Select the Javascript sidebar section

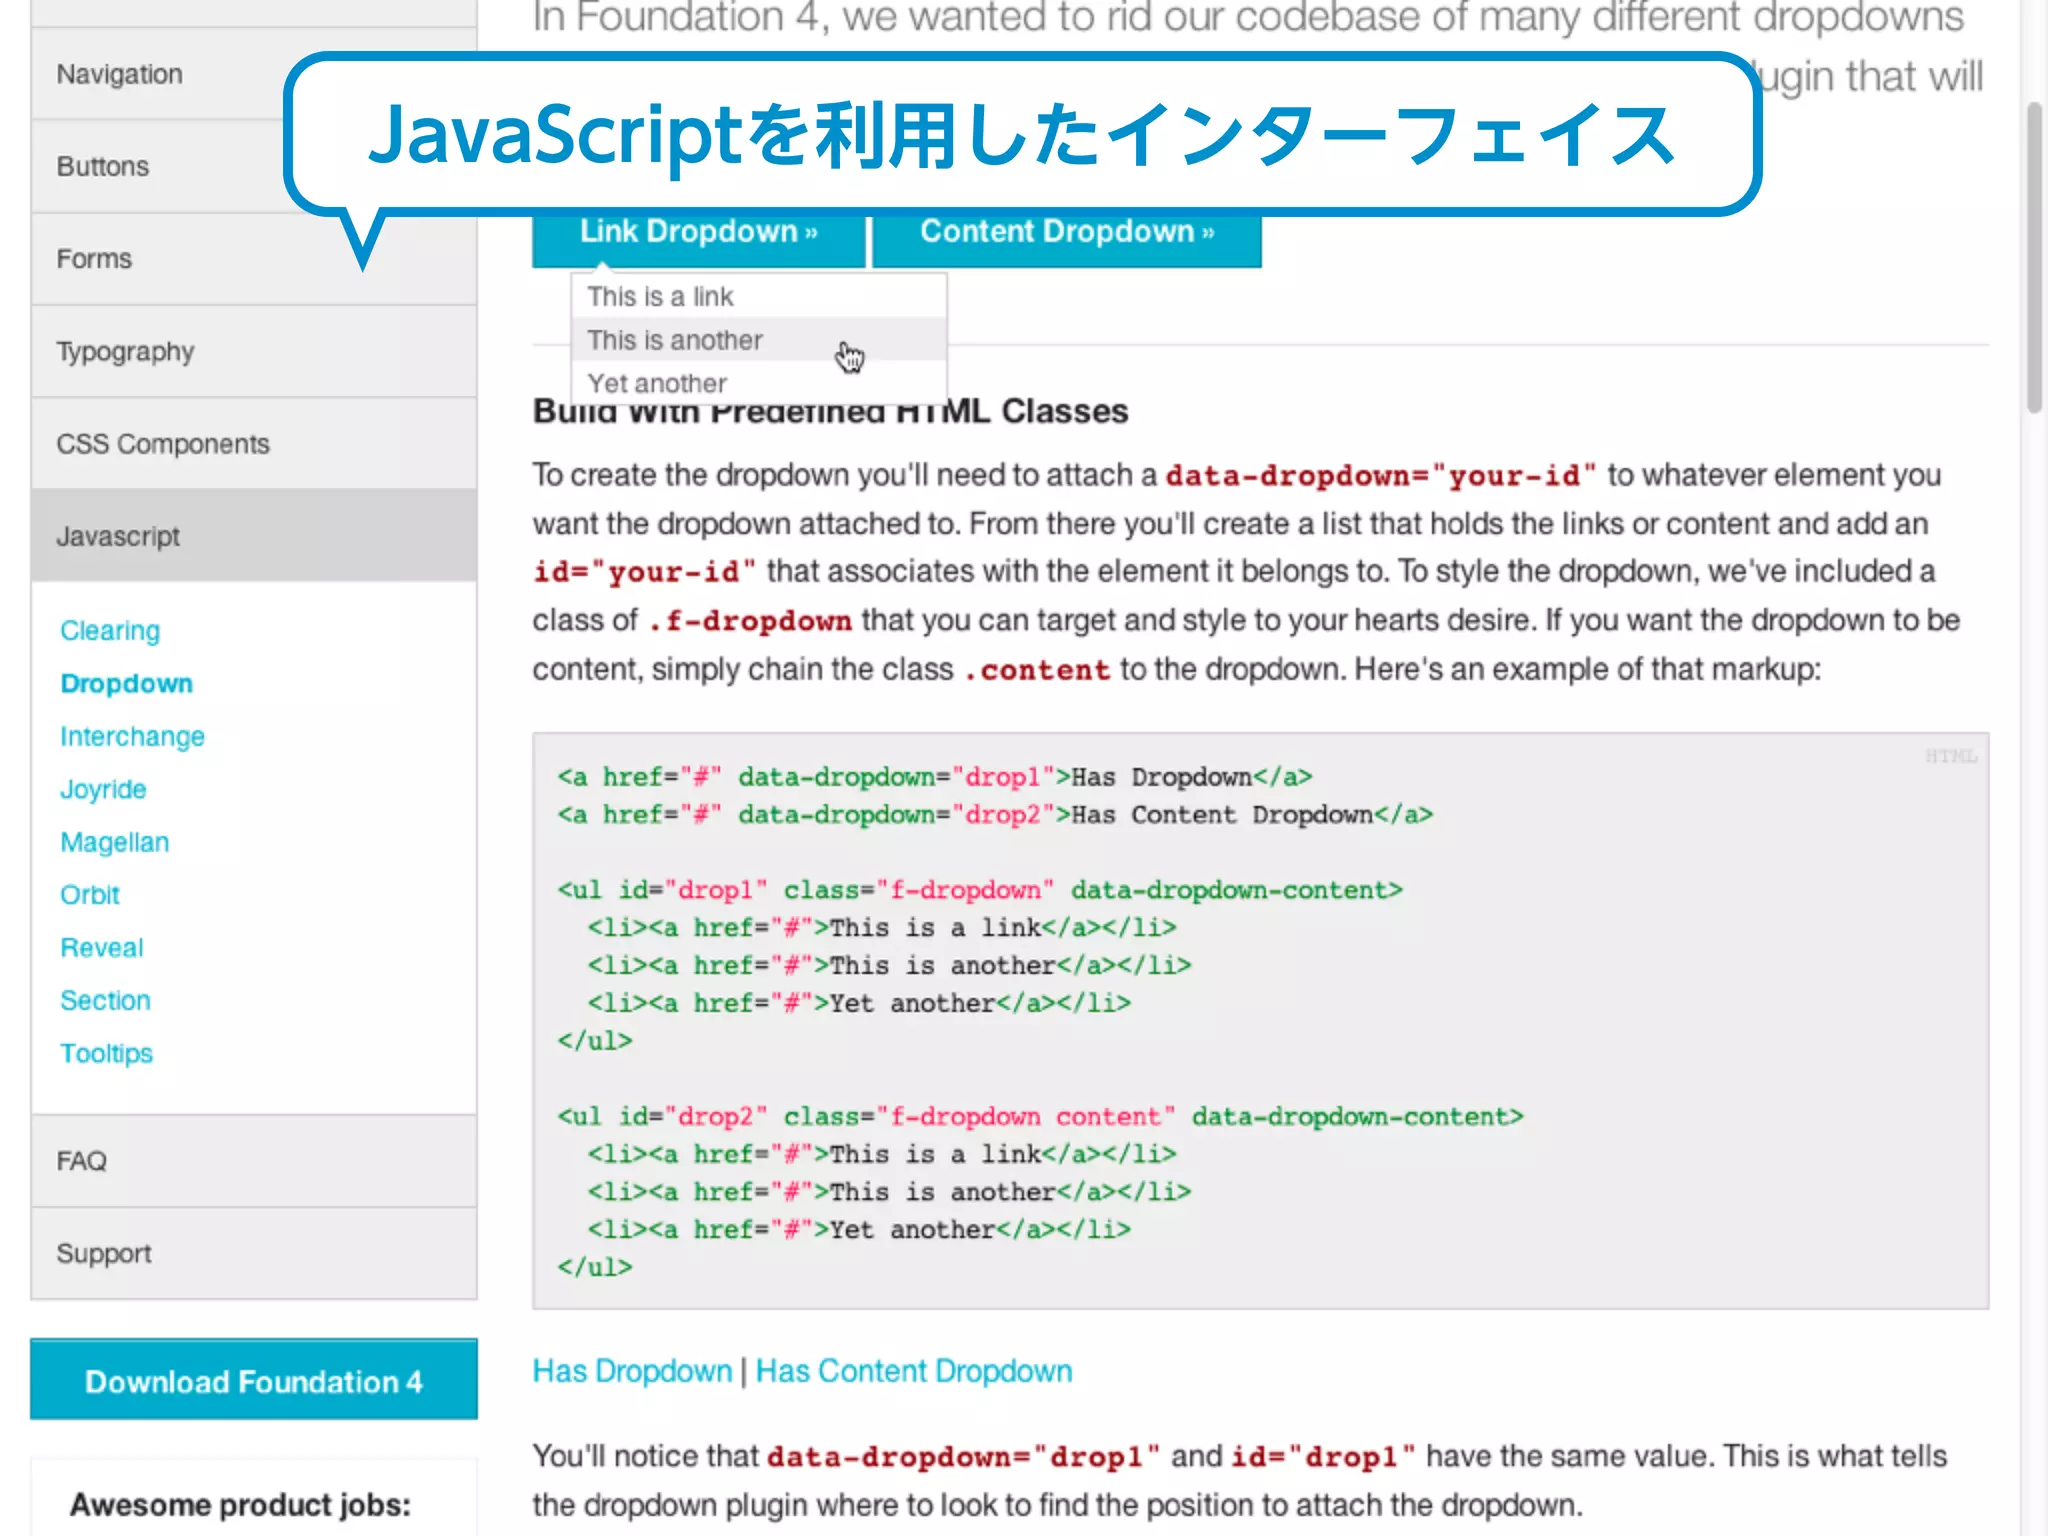click(x=254, y=536)
